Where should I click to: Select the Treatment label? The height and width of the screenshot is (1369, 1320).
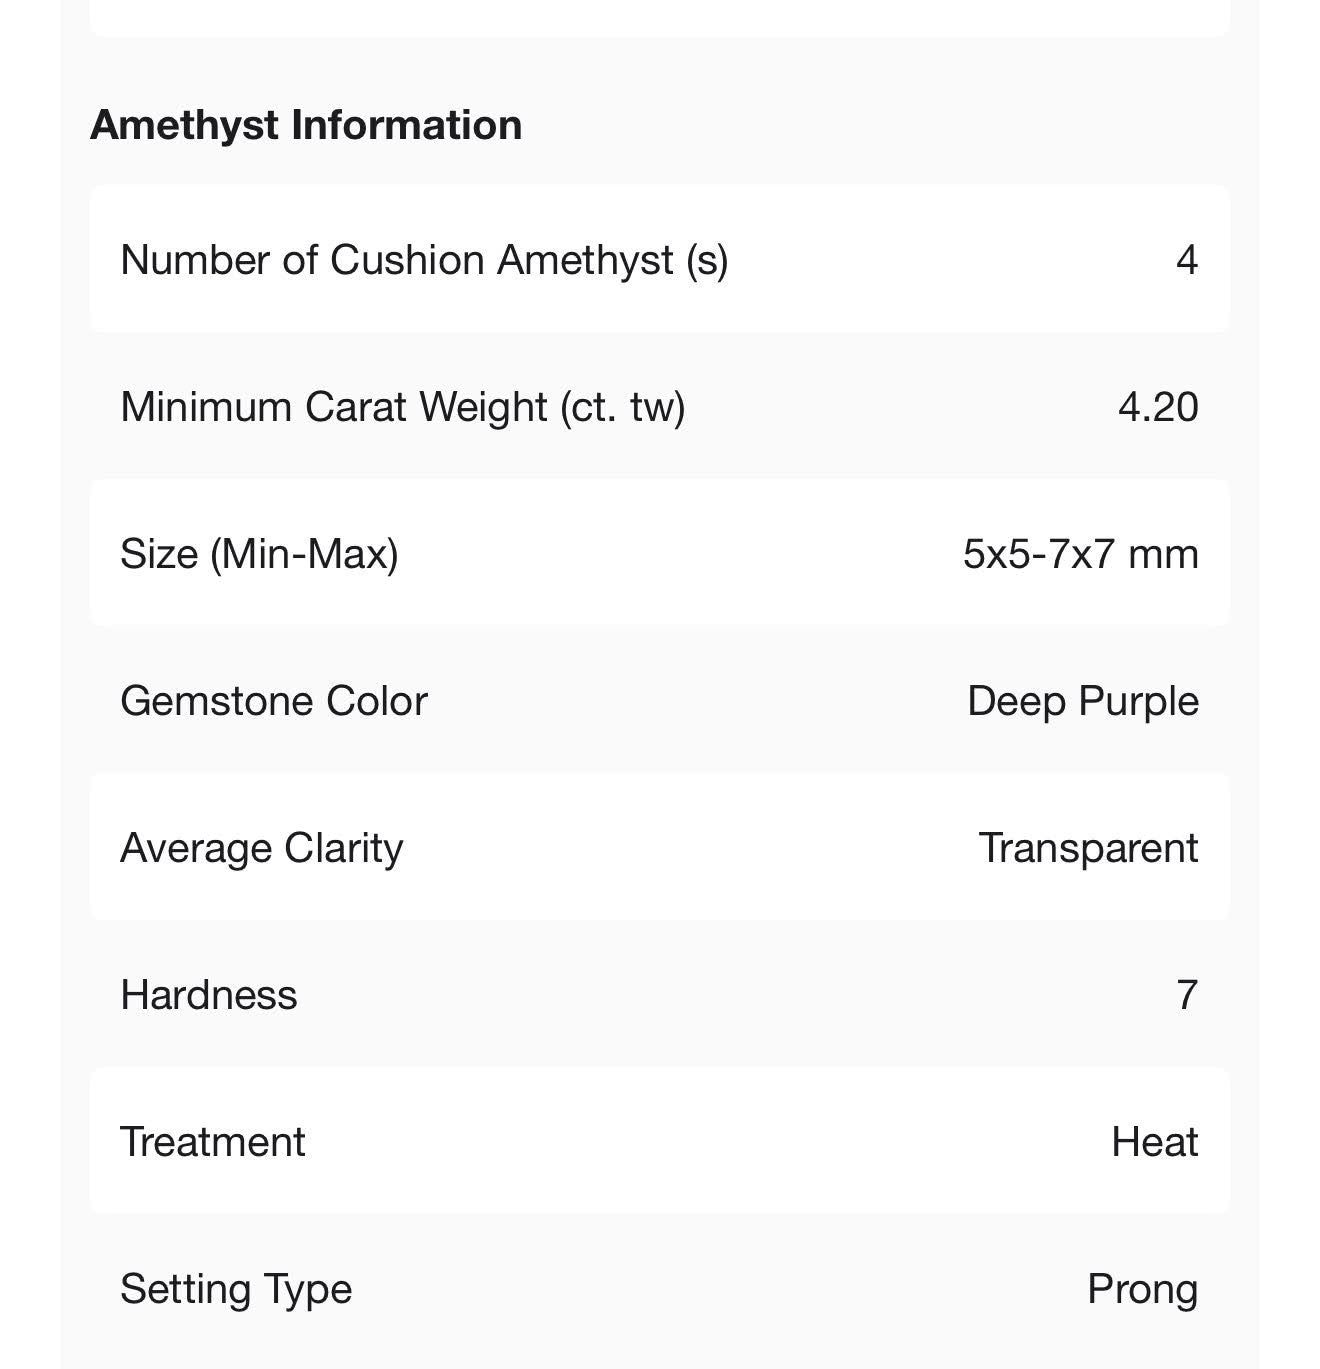click(x=213, y=1142)
